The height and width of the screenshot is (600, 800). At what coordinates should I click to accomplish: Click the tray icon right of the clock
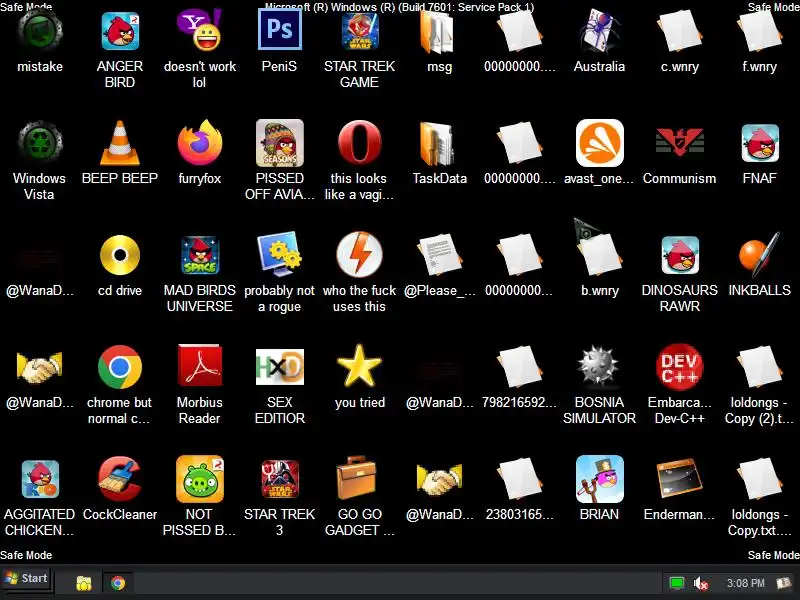(783, 583)
